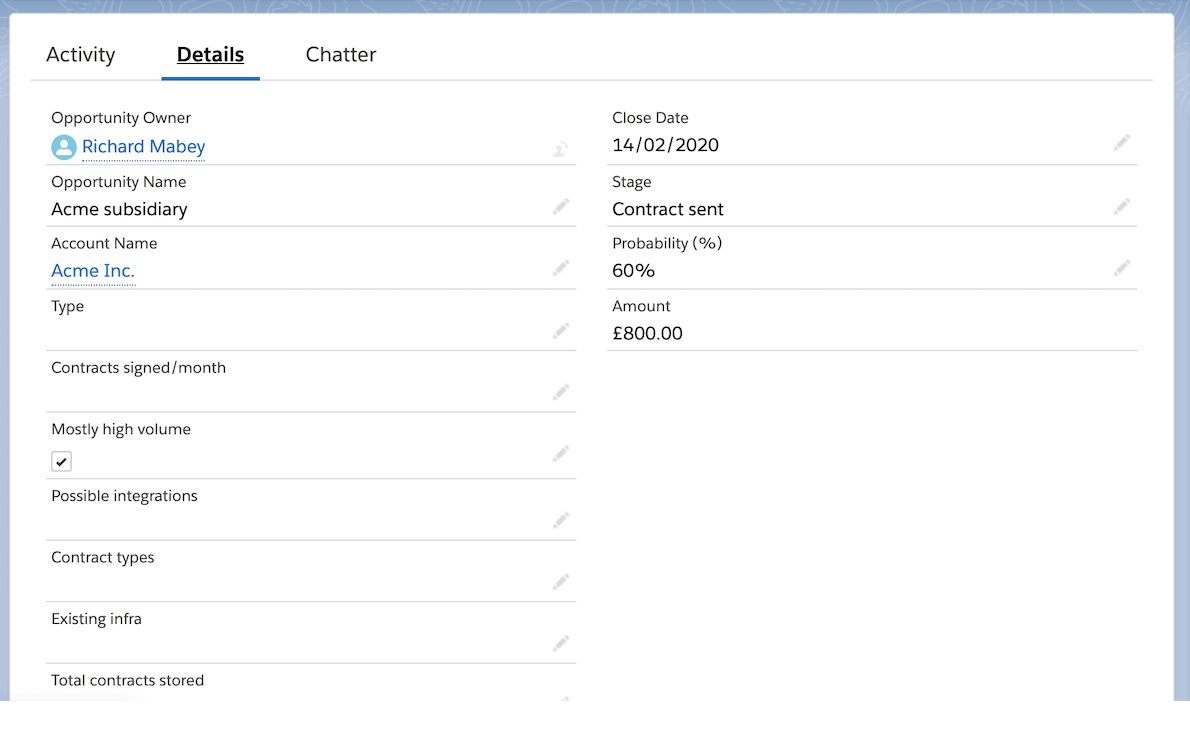Open Richard Mabey owner link
Screen dimensions: 1190x733
144,147
